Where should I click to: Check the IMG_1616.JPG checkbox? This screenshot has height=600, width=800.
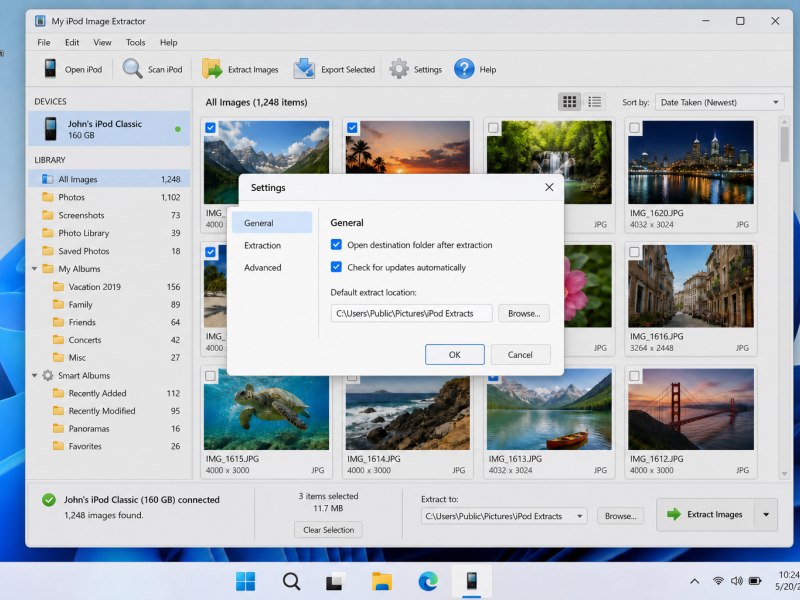[x=634, y=252]
